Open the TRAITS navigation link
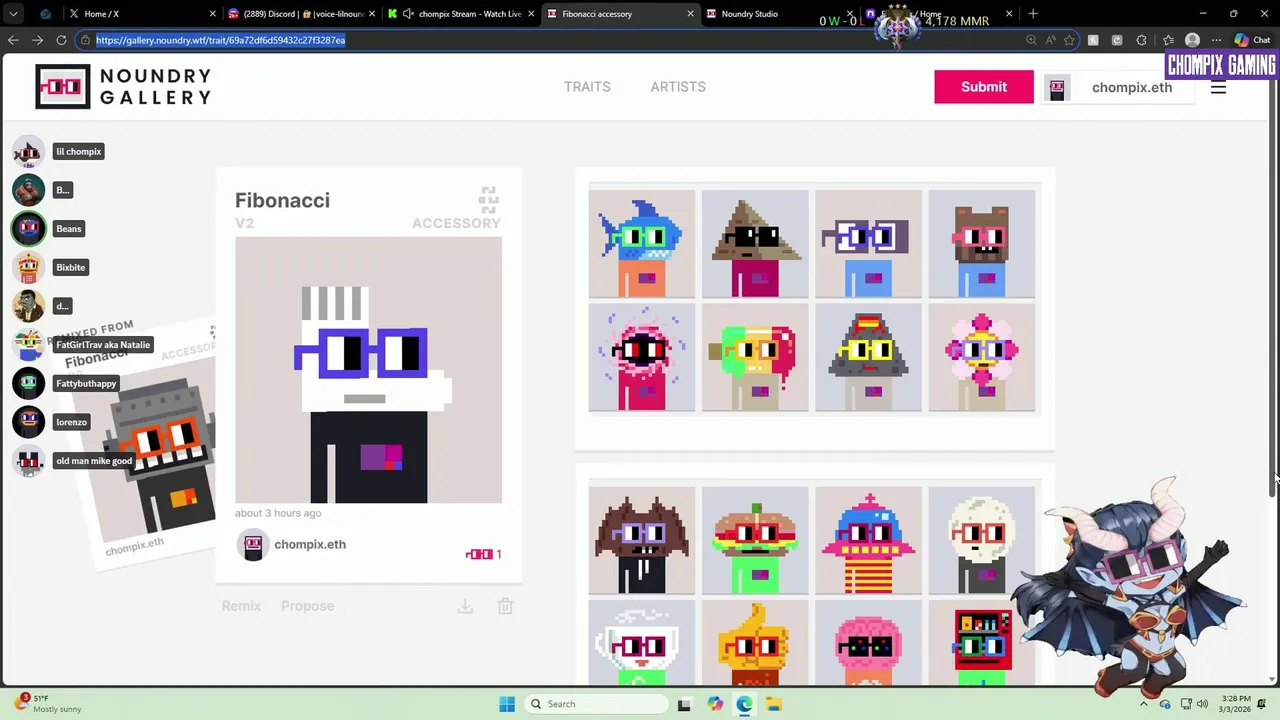1280x720 pixels. pos(587,87)
